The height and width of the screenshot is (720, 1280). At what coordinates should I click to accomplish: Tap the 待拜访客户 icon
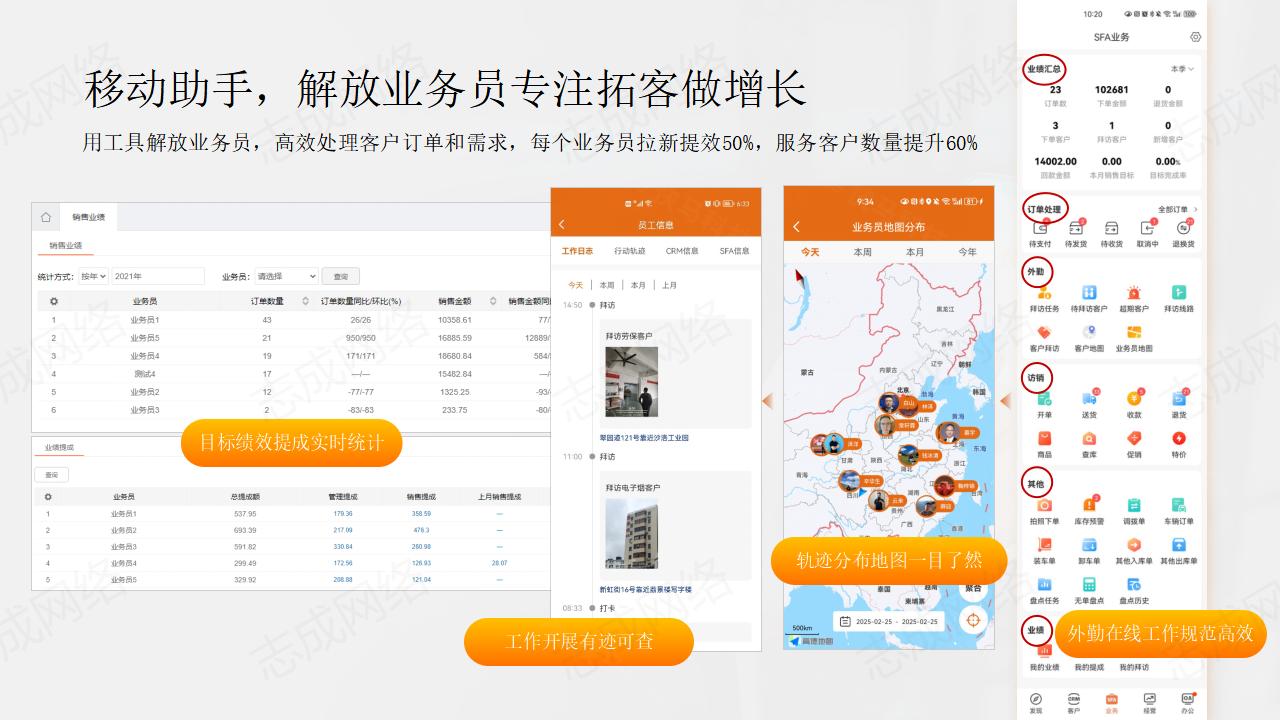coord(1089,293)
